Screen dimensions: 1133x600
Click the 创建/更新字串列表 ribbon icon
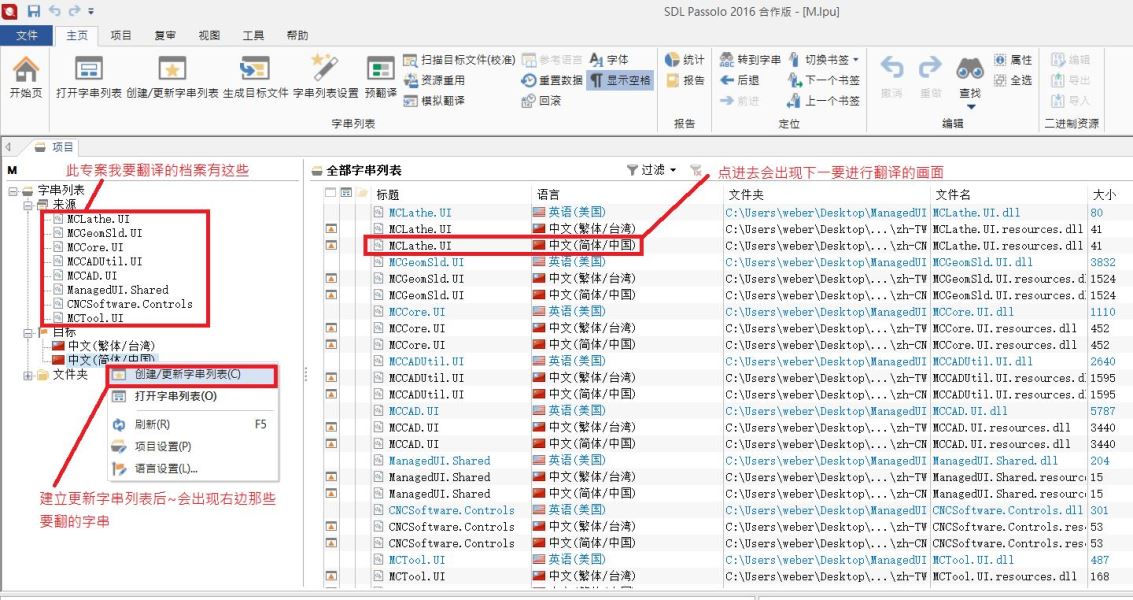point(173,69)
